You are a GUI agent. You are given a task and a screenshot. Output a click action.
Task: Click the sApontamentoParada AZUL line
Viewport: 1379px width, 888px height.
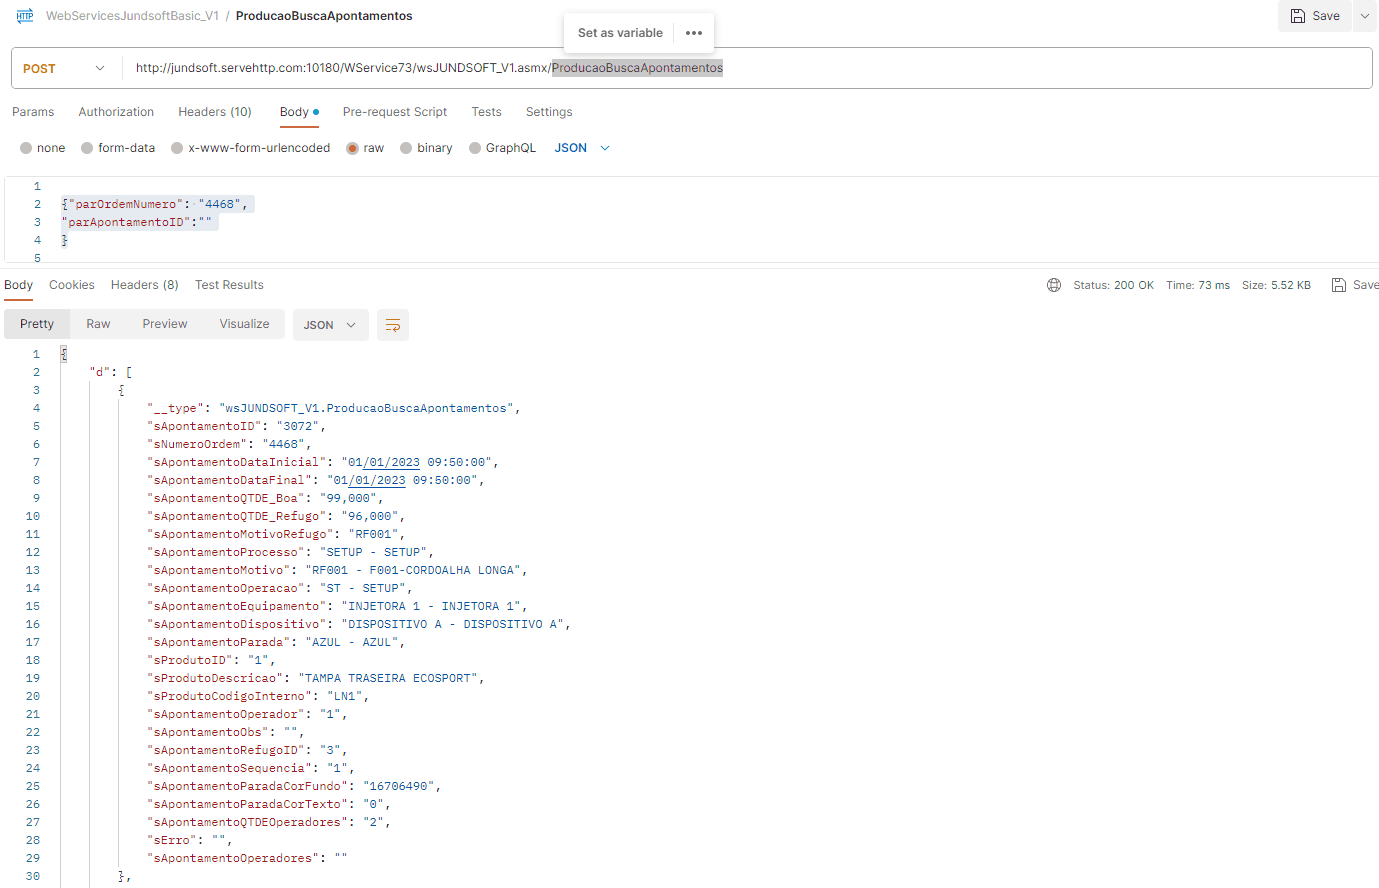[276, 642]
